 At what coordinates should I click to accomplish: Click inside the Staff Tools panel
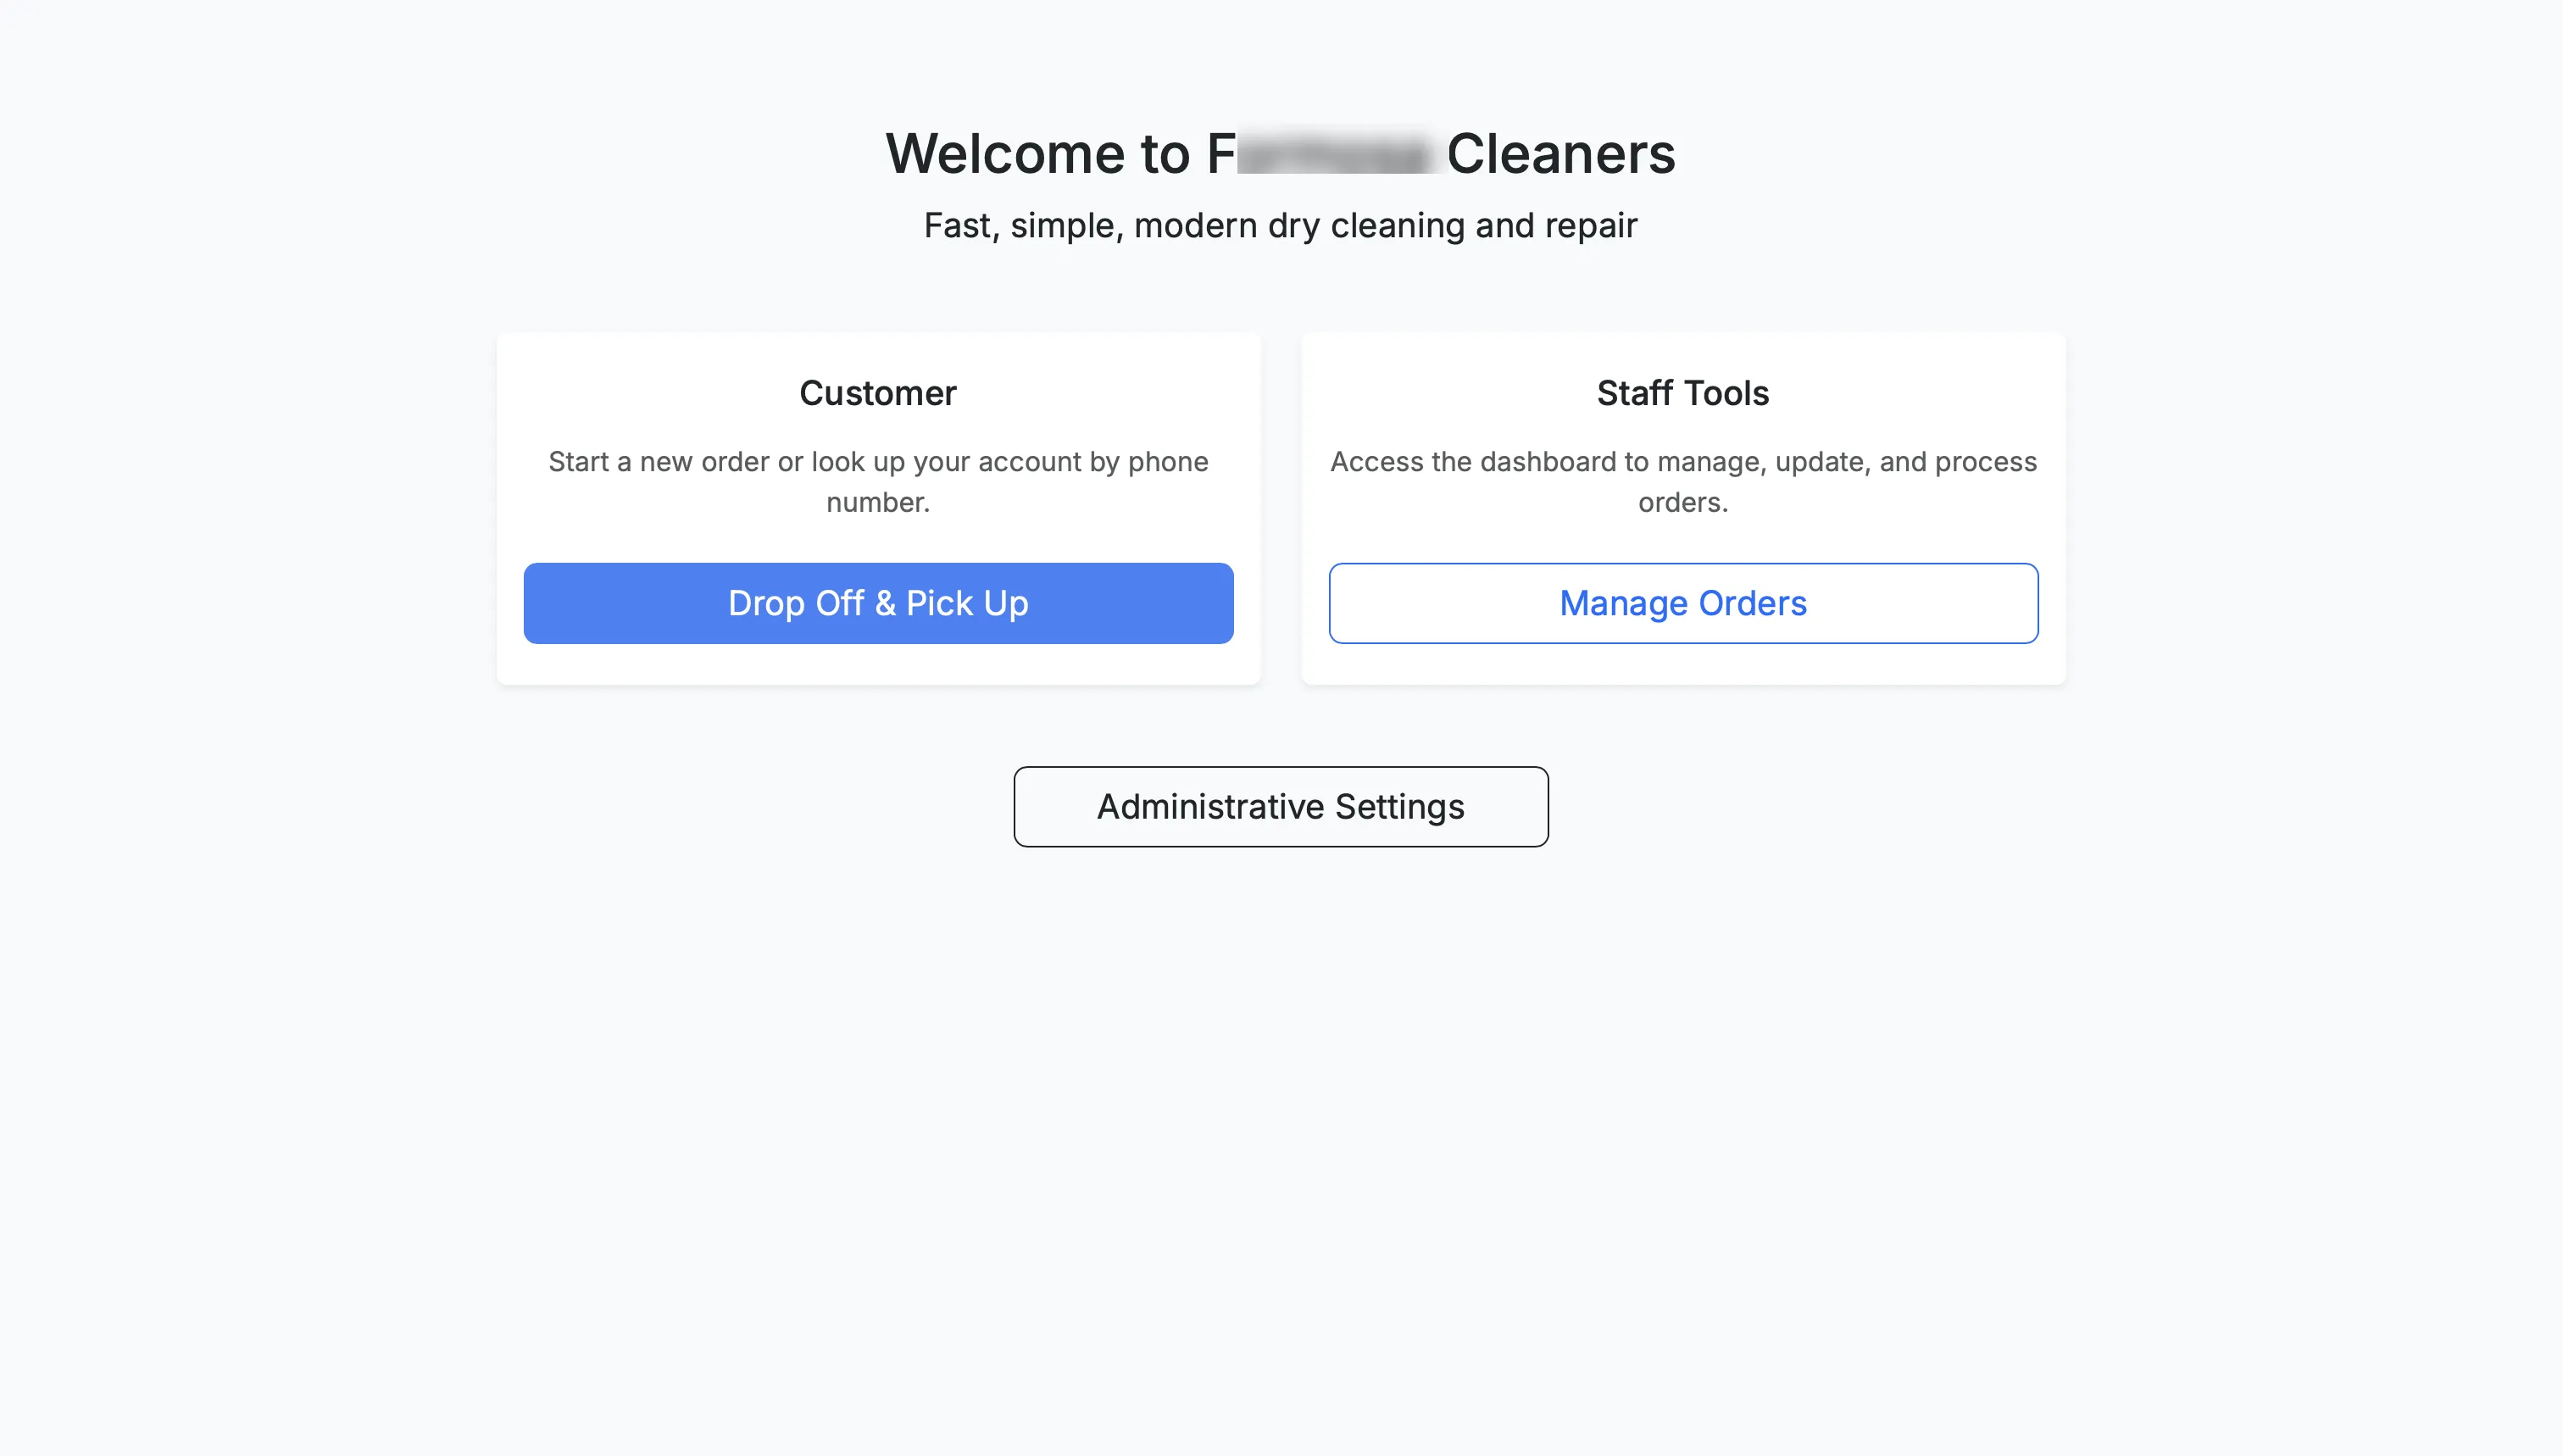pyautogui.click(x=1682, y=505)
